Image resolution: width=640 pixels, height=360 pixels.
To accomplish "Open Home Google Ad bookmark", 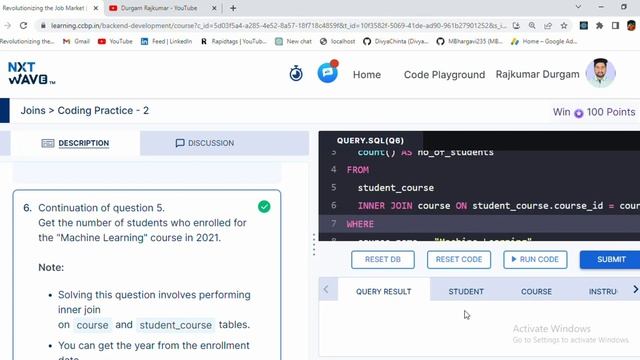I will point(544,41).
